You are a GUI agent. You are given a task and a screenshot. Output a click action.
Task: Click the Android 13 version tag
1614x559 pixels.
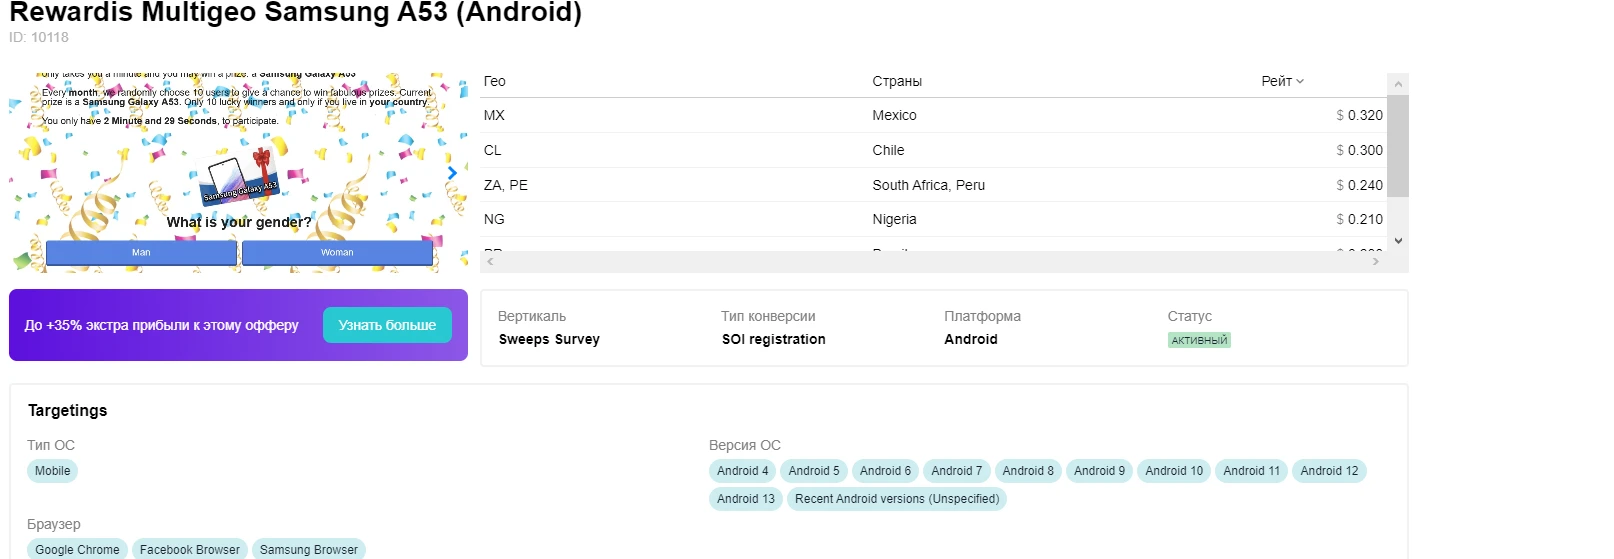coord(746,499)
